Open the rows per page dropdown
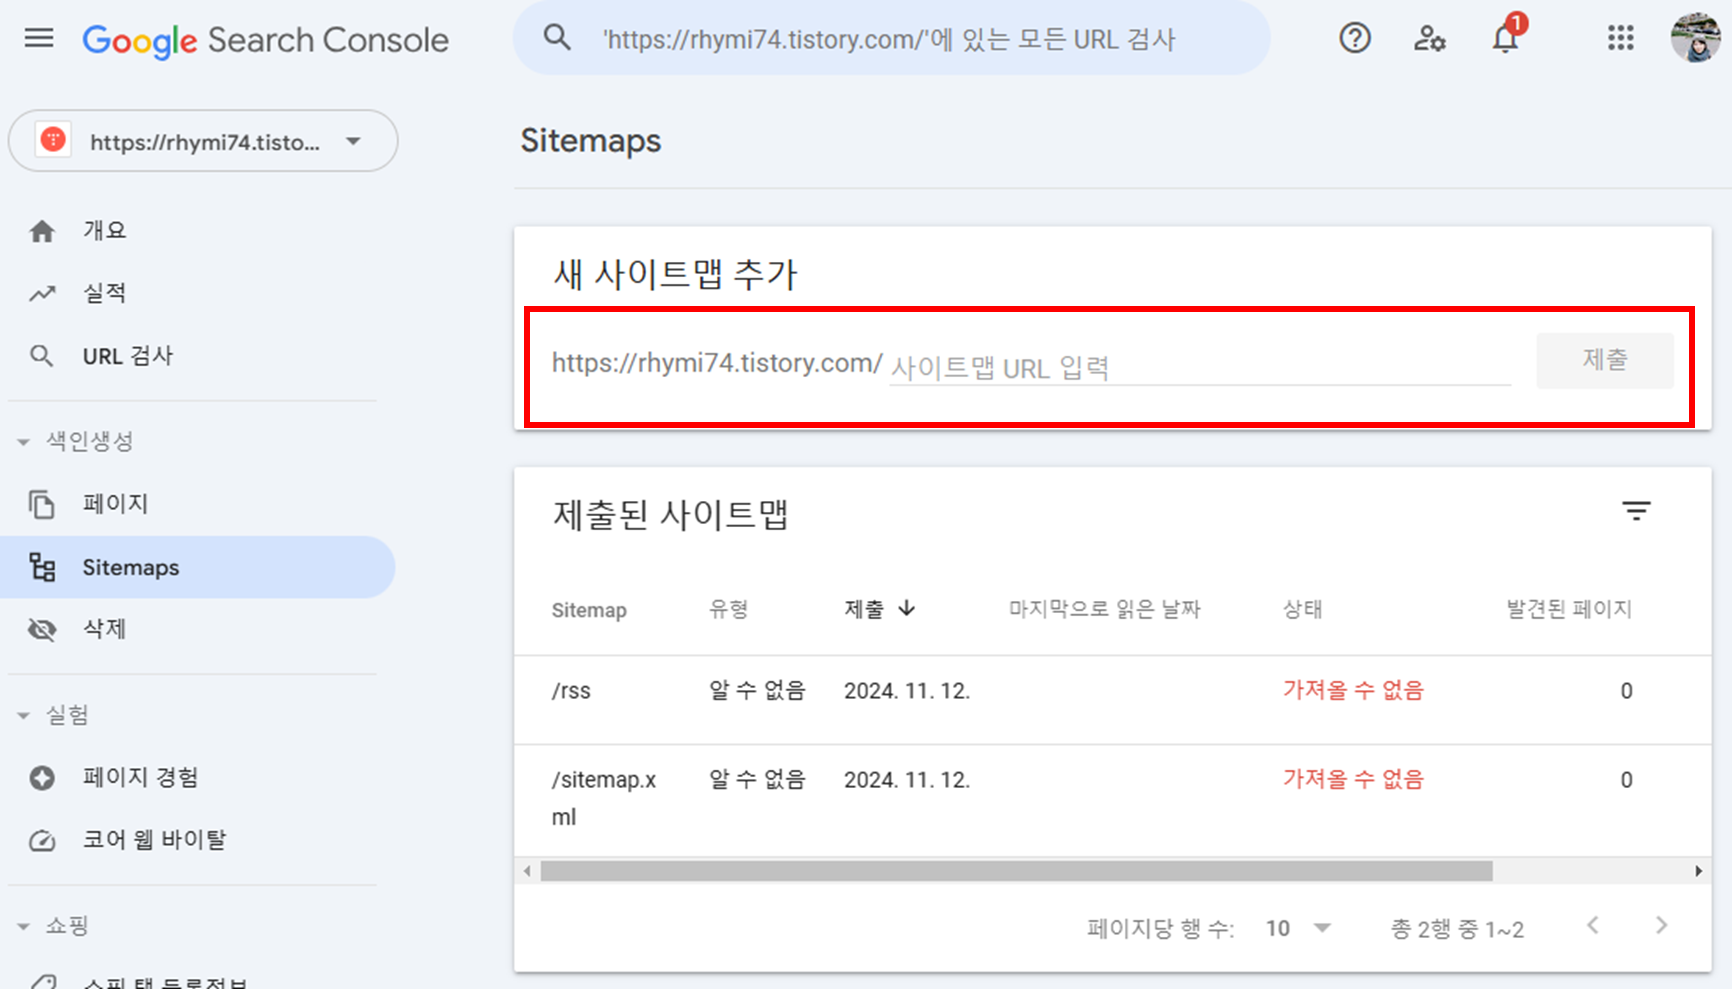 pyautogui.click(x=1298, y=928)
